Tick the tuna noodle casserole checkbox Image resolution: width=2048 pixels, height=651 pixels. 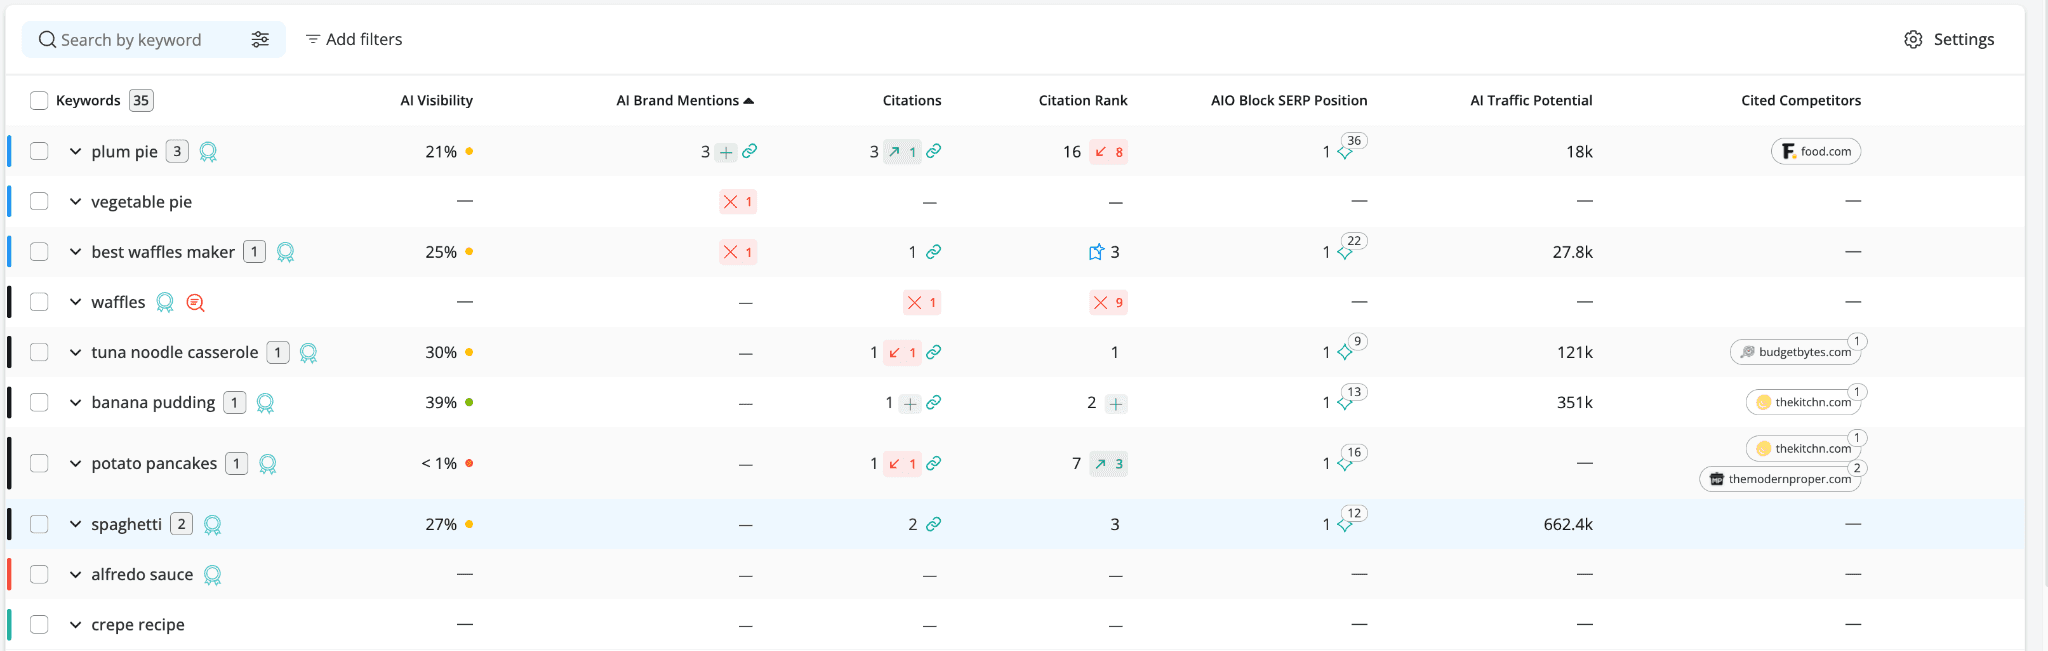click(x=39, y=352)
